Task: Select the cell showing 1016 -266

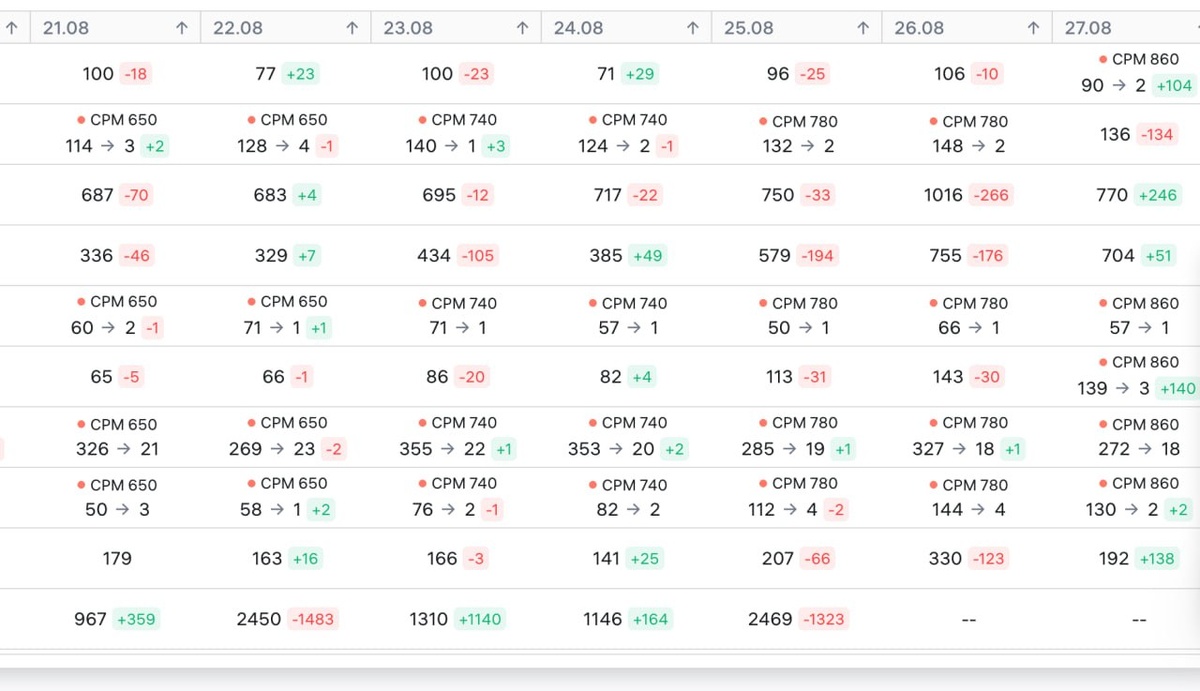Action: pyautogui.click(x=967, y=195)
